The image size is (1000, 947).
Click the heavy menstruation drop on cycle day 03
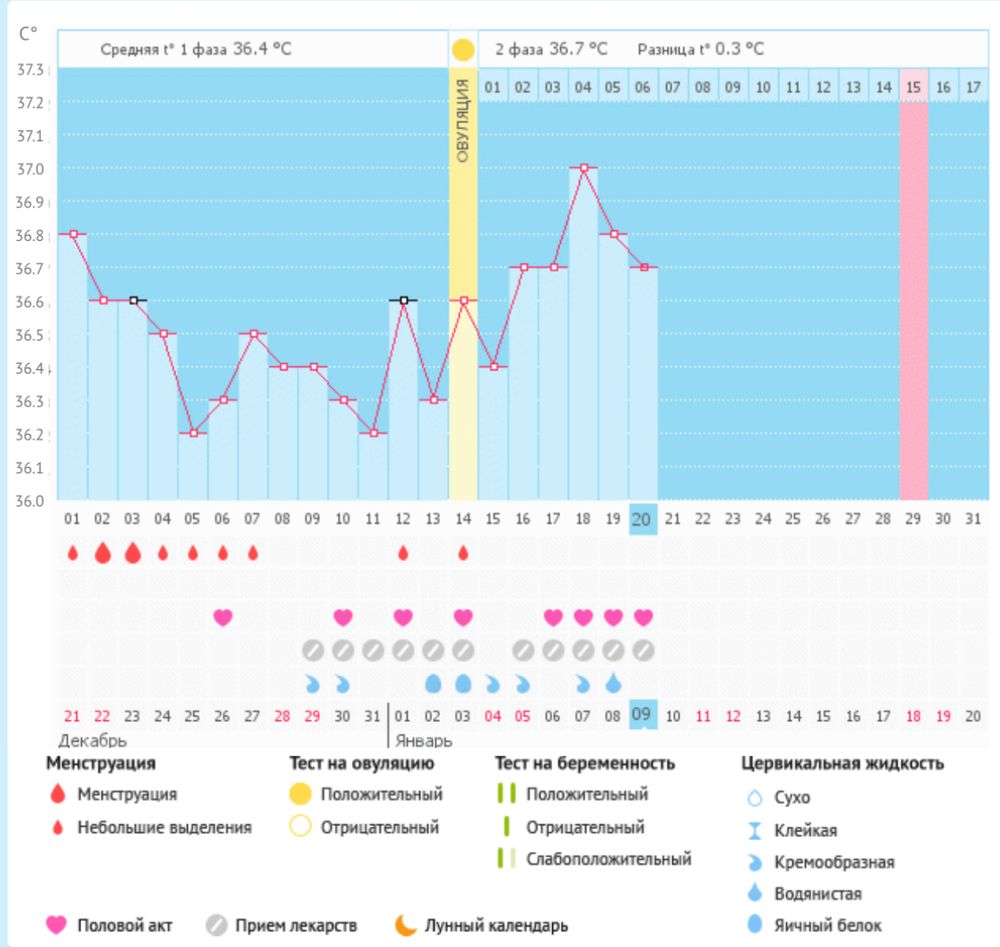click(133, 552)
